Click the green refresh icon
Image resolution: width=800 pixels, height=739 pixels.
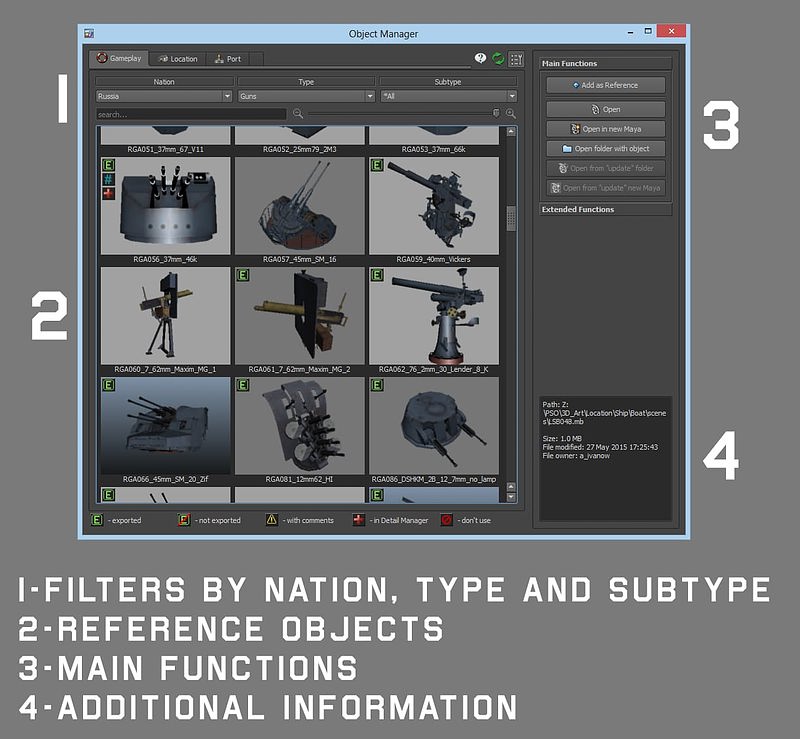[x=498, y=59]
